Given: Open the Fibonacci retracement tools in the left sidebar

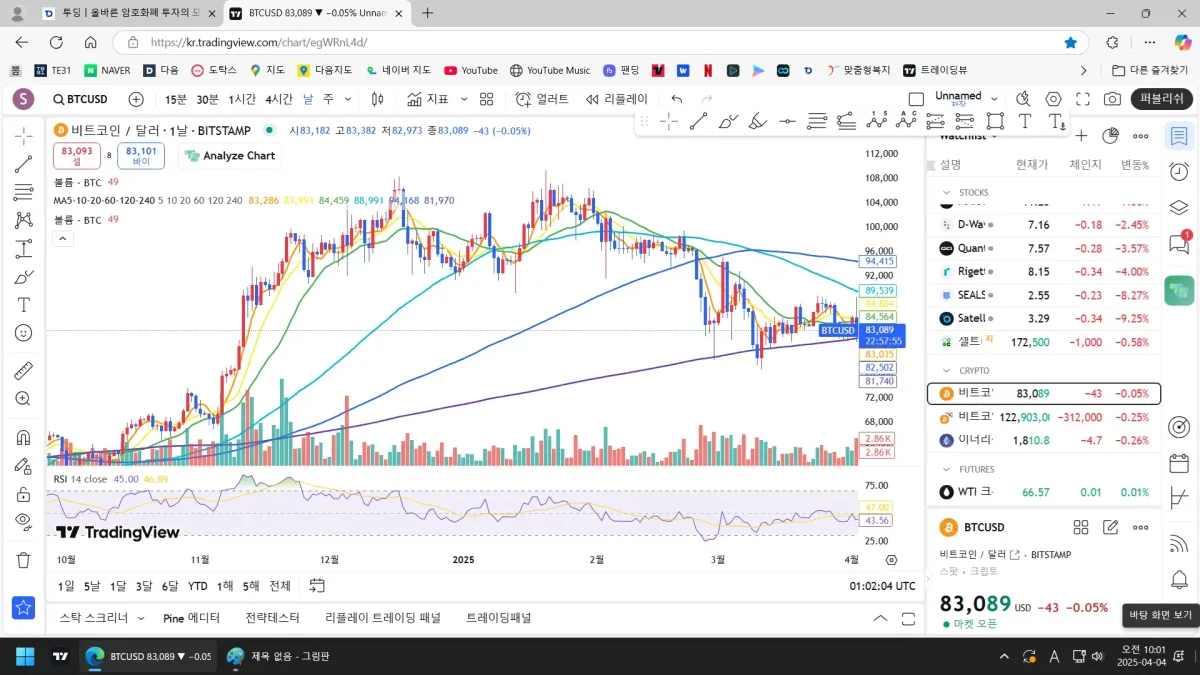Looking at the screenshot, I should [24, 193].
